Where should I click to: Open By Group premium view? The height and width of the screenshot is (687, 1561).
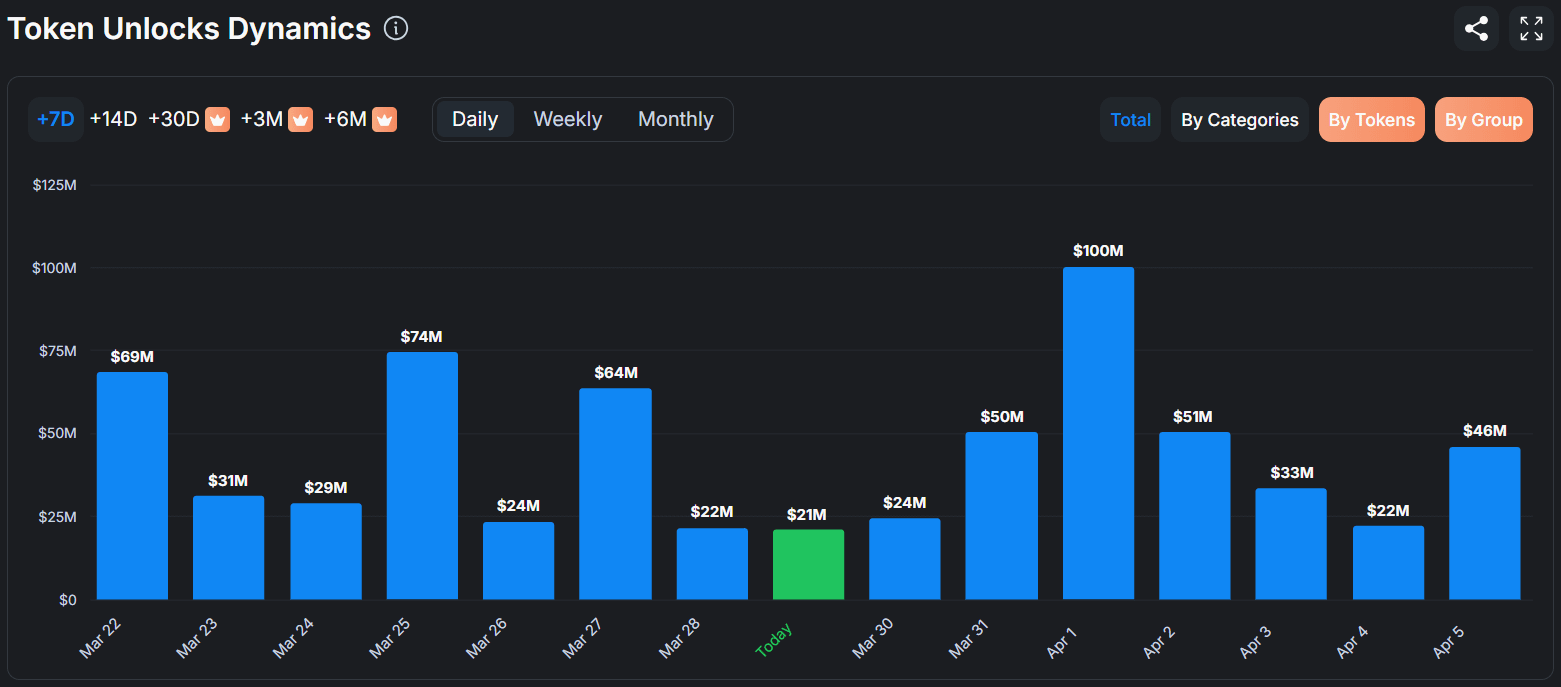[1484, 120]
